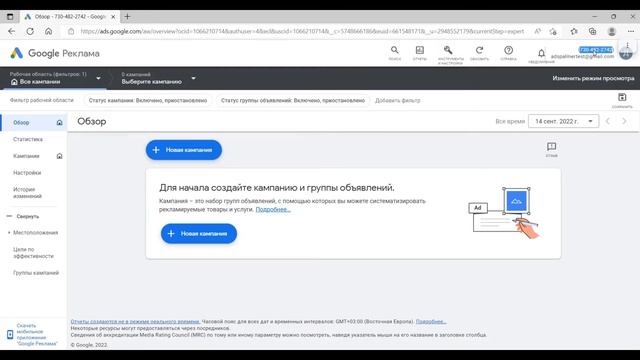
Task: Click highlighted account ID 730-482-2742
Action: coord(596,50)
